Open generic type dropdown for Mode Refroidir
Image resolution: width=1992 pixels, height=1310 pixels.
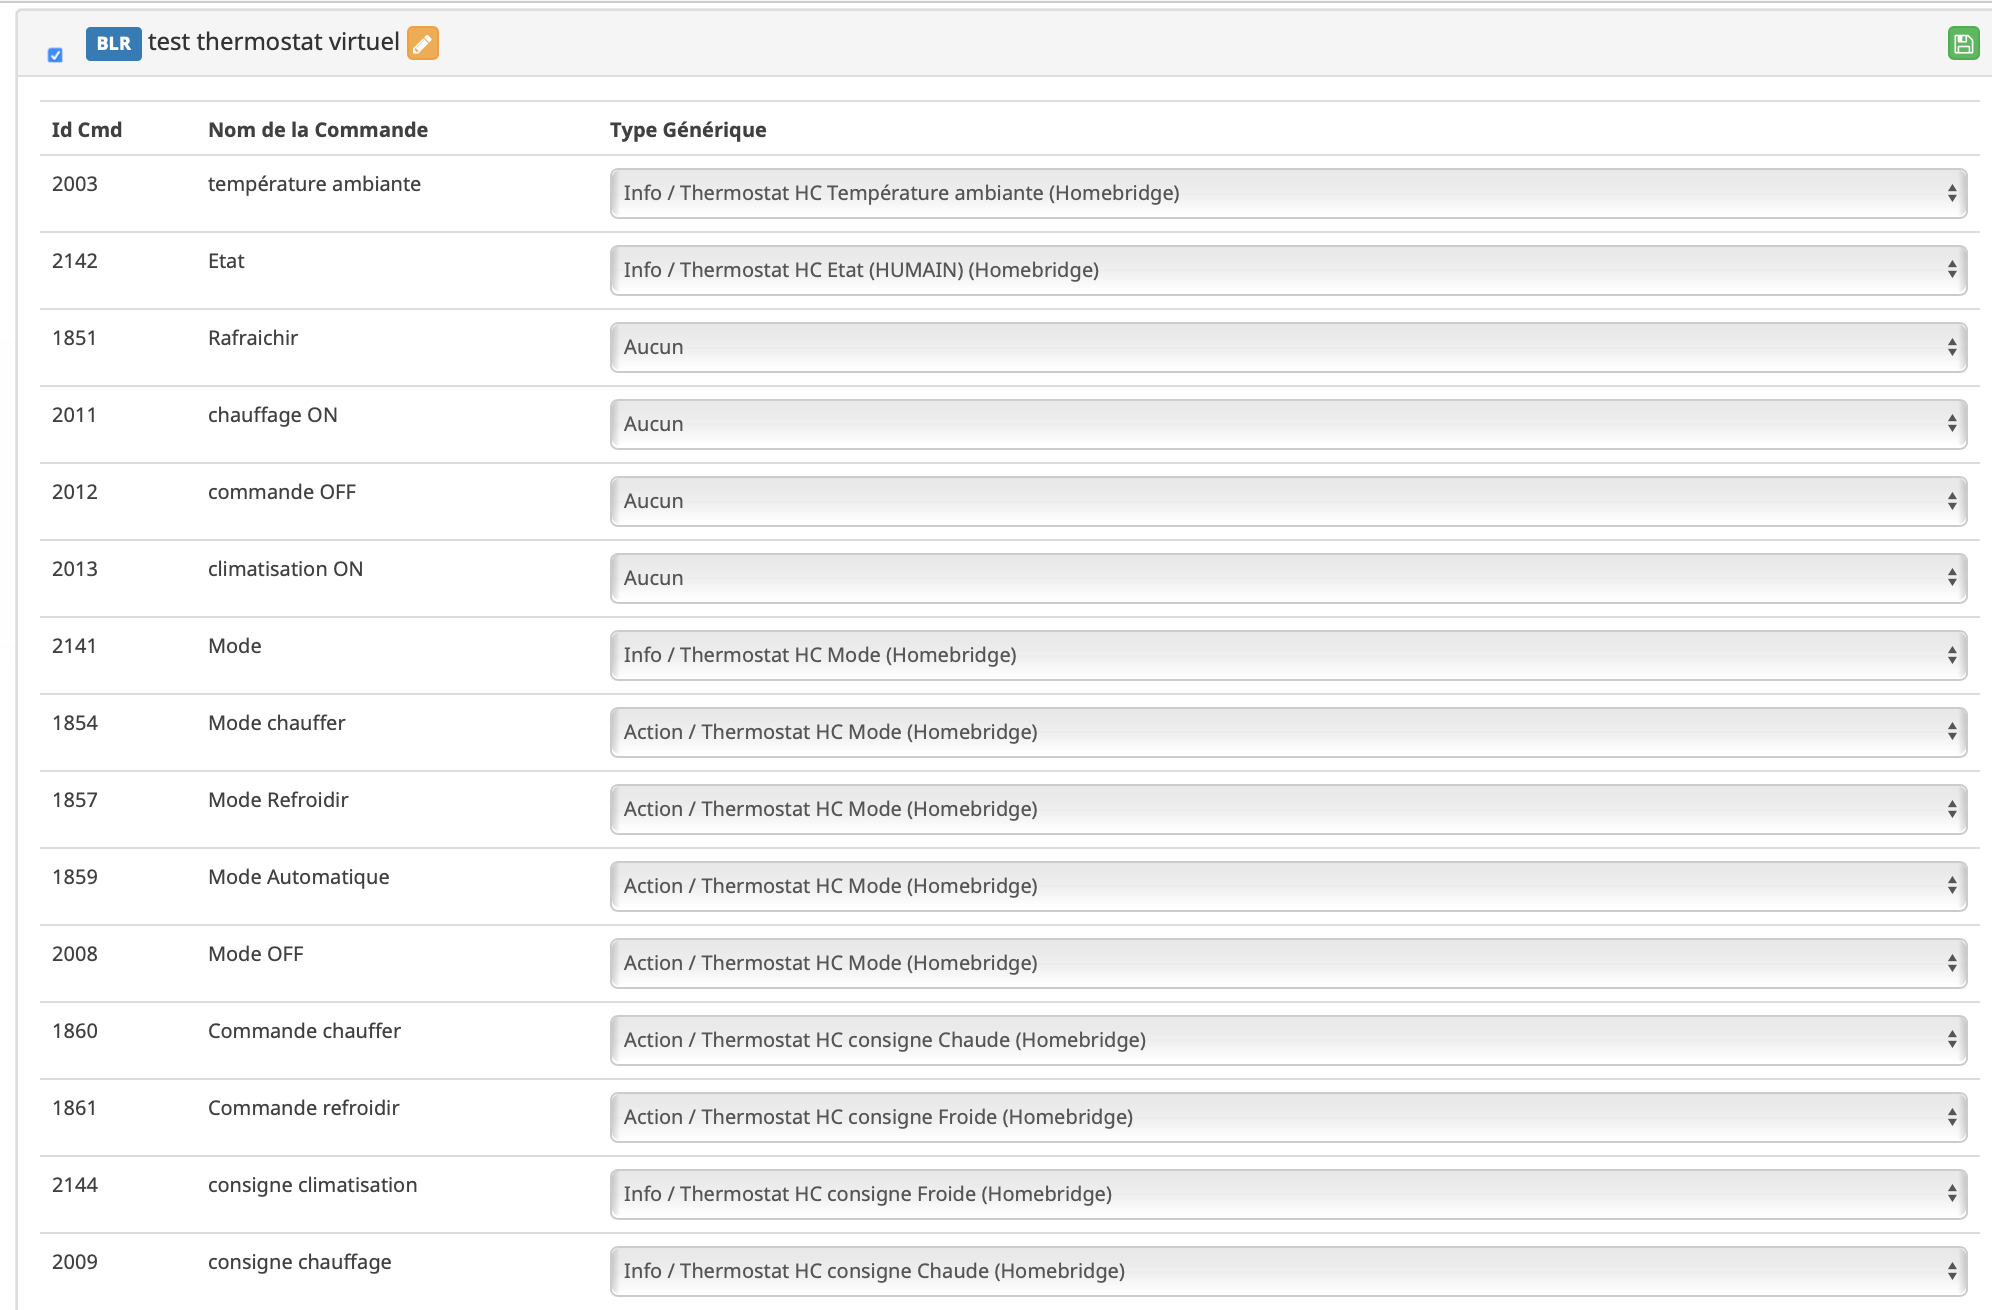coord(1288,809)
